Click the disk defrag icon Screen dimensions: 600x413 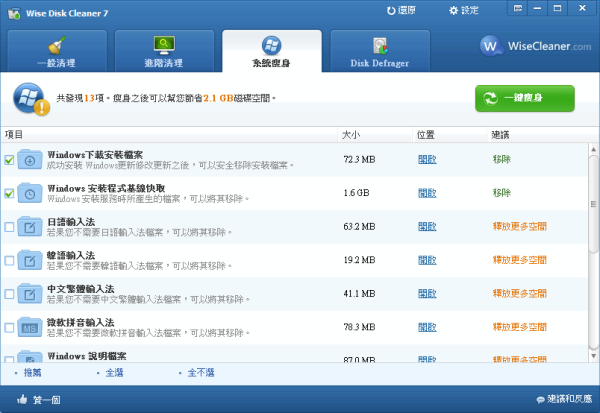tap(380, 46)
